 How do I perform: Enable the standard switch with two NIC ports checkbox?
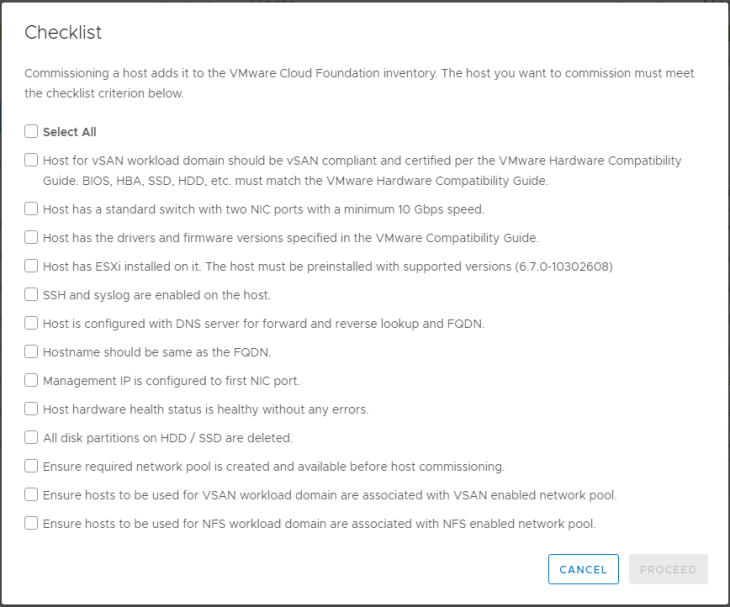32,209
